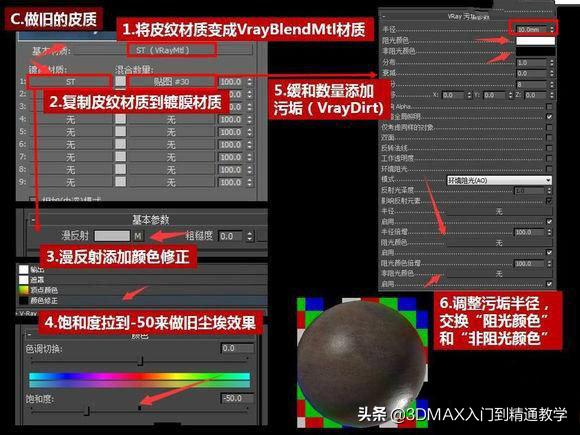Open coat material 1 ST slot

coord(70,82)
